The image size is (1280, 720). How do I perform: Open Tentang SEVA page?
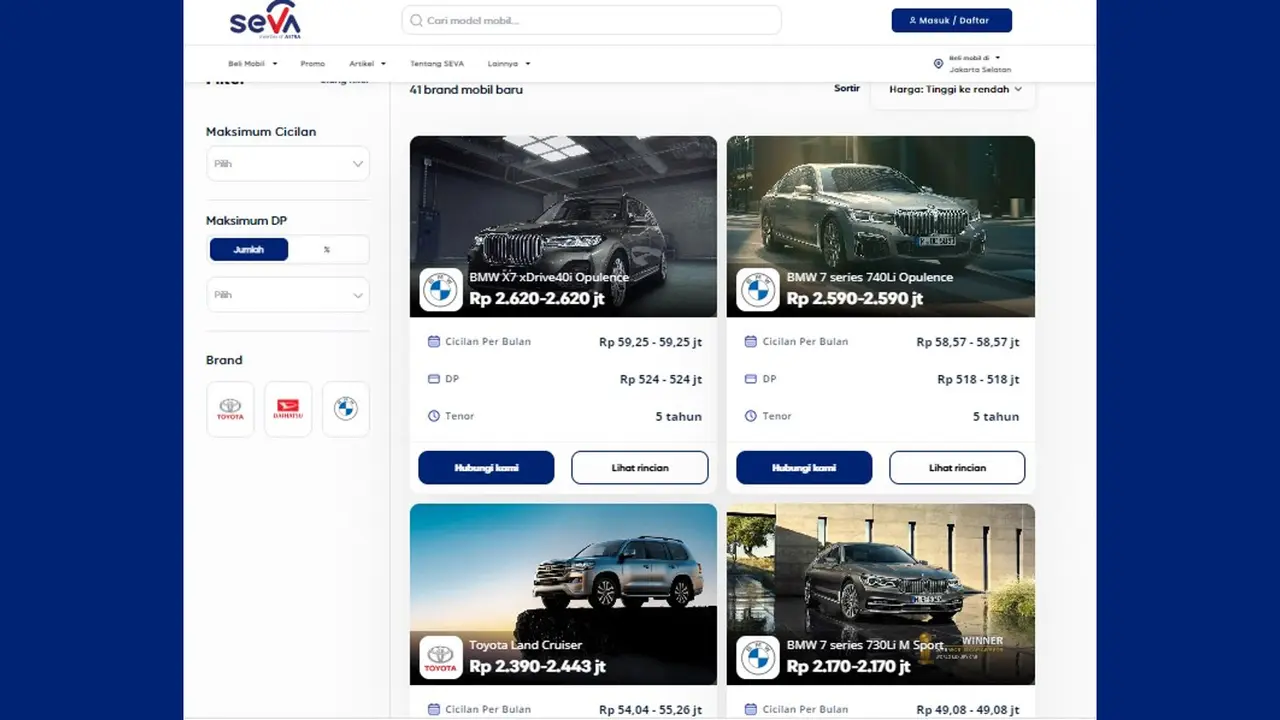[437, 64]
